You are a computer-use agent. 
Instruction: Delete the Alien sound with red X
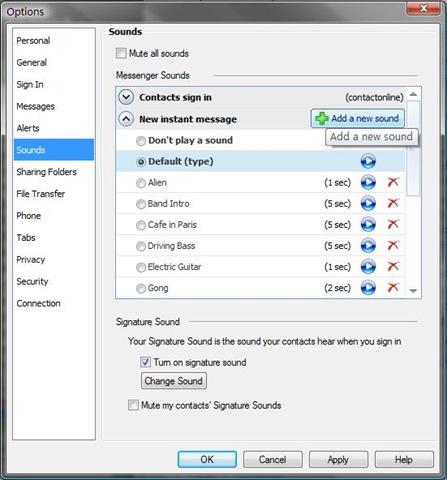coord(393,182)
